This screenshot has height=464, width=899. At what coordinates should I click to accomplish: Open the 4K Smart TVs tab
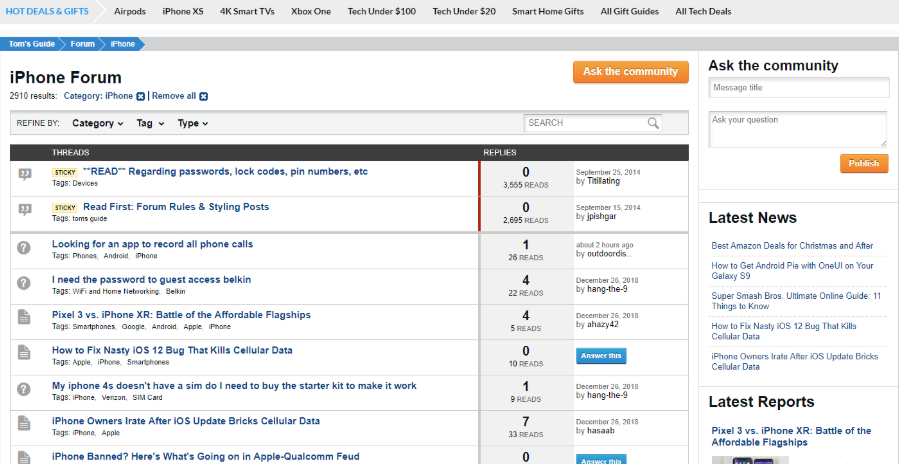click(x=247, y=11)
